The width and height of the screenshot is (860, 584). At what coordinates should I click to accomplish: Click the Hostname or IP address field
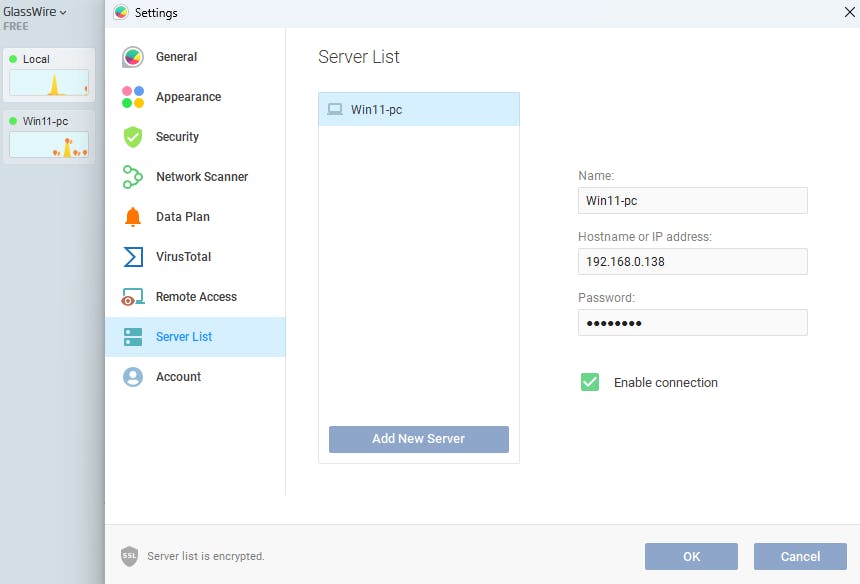(x=693, y=262)
